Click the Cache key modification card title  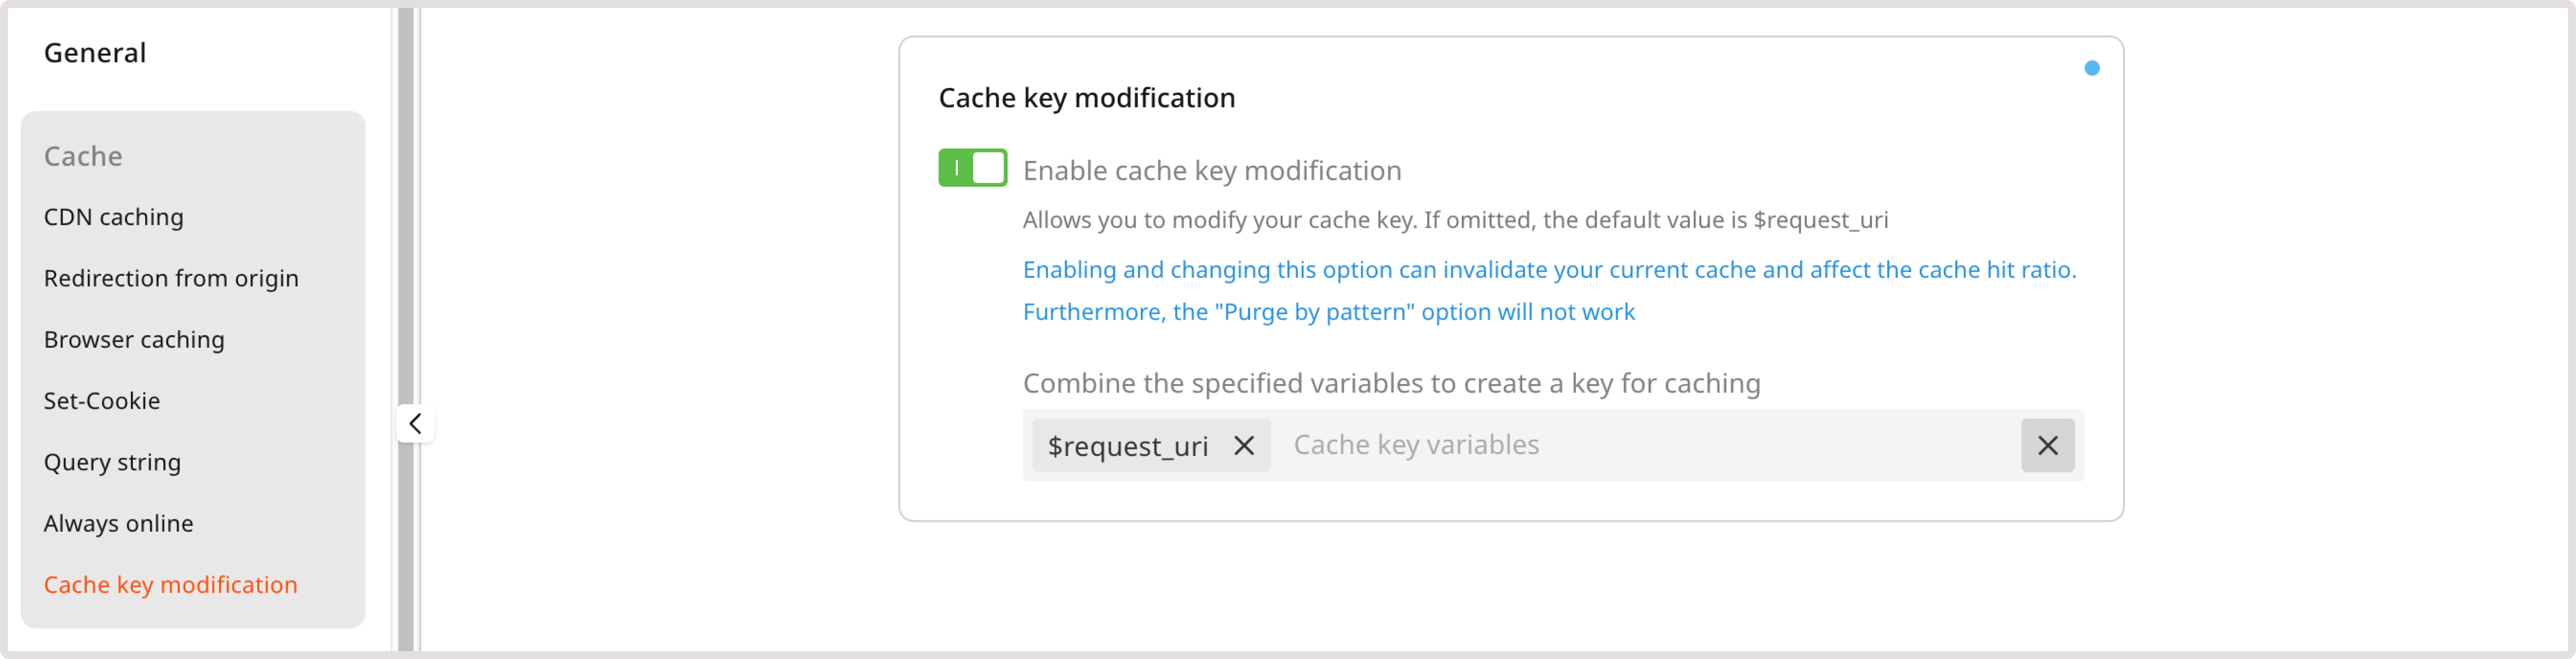[x=1086, y=97]
